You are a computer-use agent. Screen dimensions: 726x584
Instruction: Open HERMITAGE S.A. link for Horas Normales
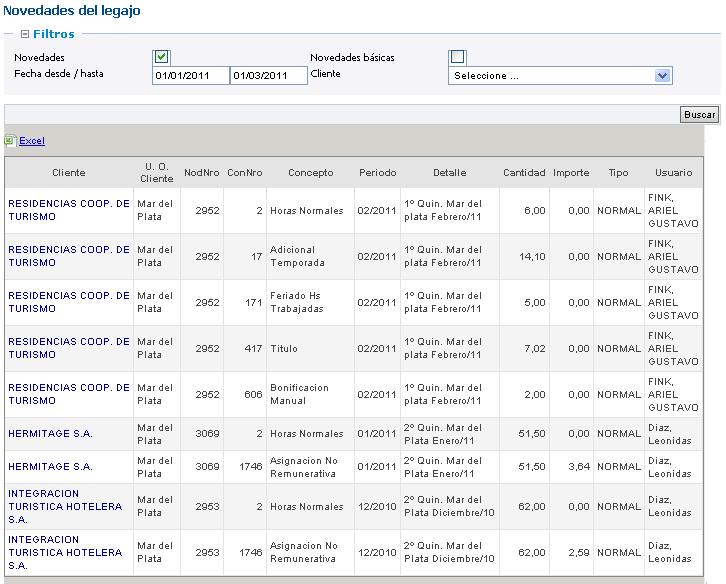[50, 434]
